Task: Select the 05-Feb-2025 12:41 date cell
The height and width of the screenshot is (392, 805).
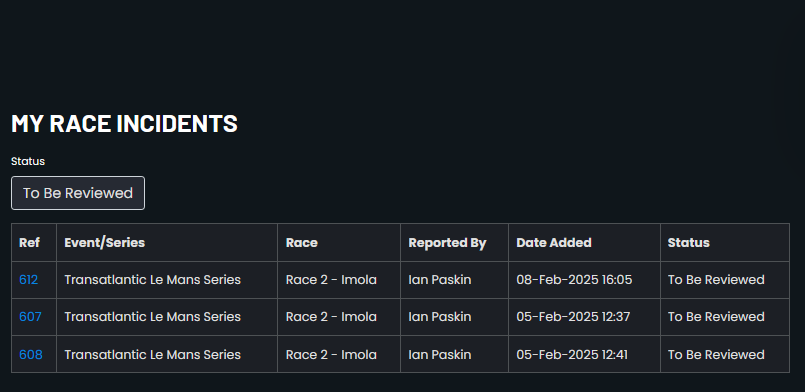Action: pos(572,355)
